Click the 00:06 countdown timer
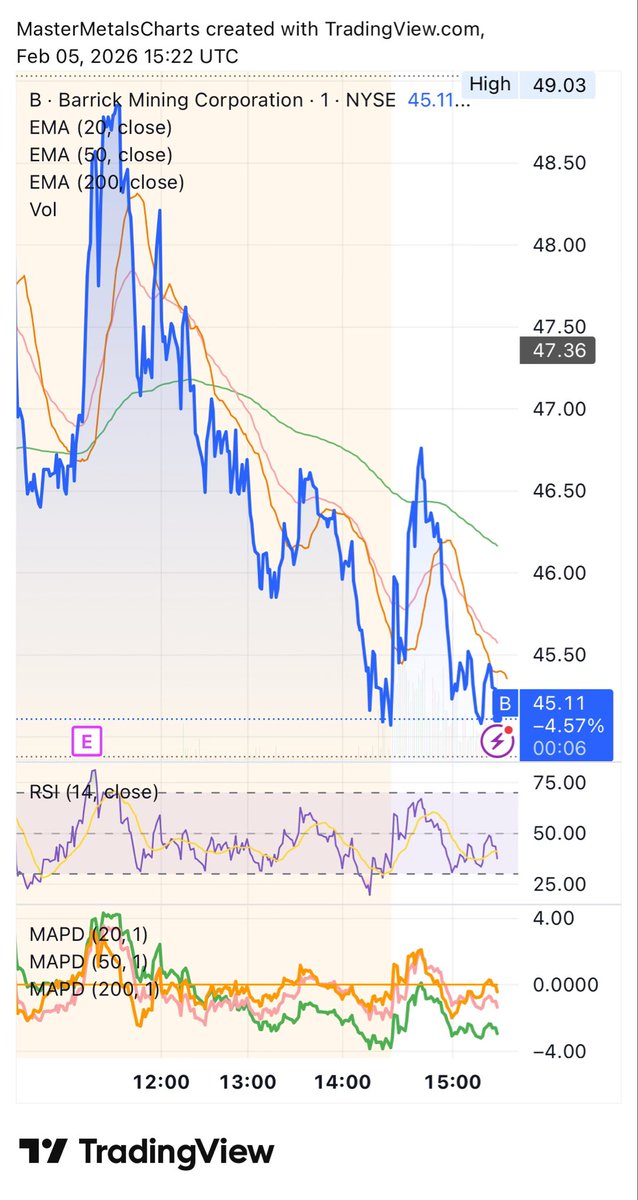 point(560,747)
